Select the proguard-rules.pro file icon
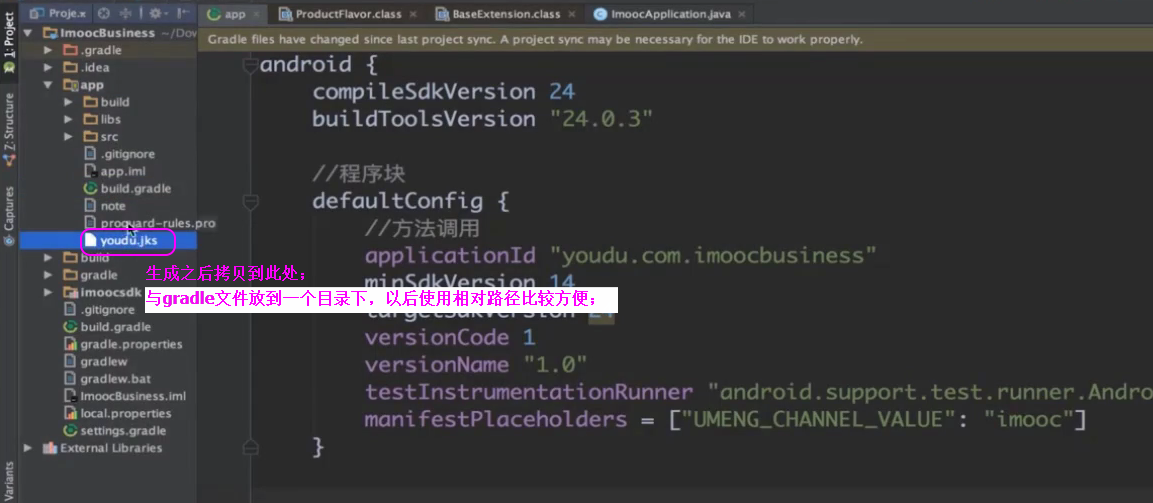 pos(90,223)
